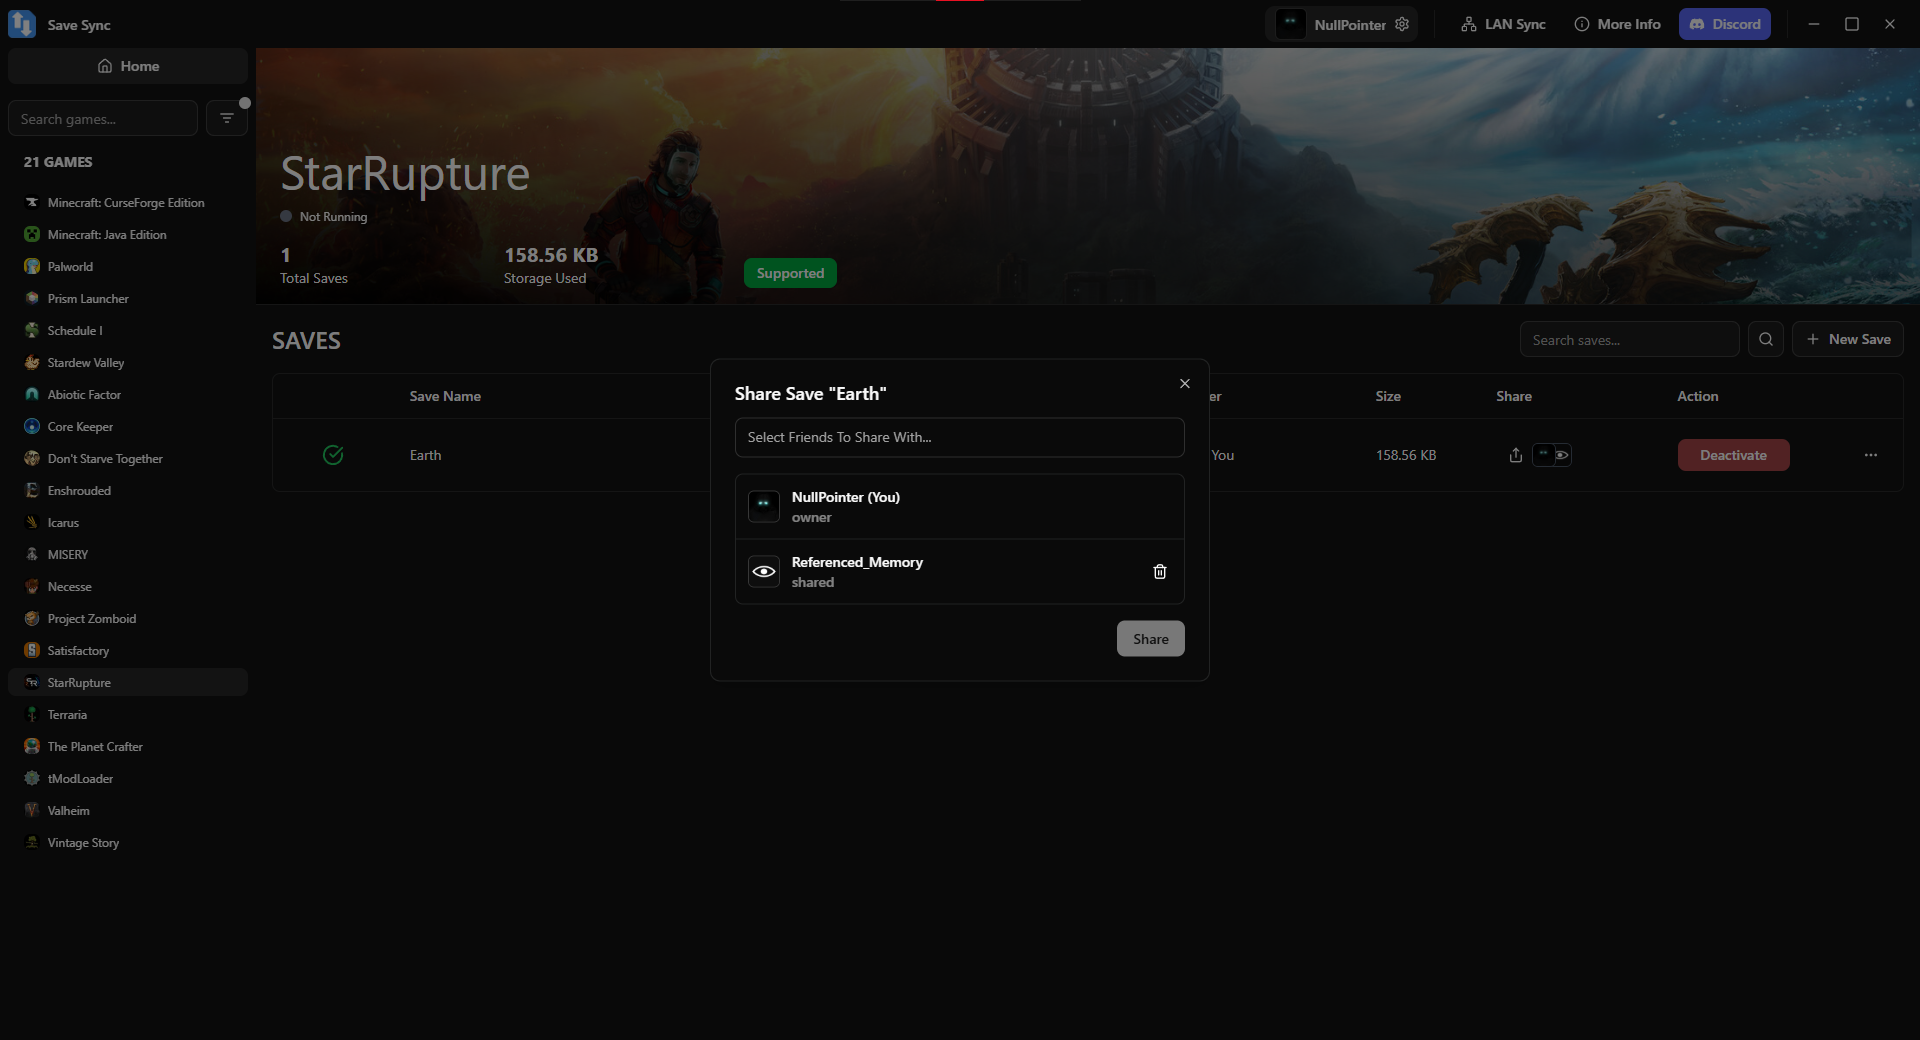
Task: Select the Icarus icon in sidebar
Action: click(32, 523)
